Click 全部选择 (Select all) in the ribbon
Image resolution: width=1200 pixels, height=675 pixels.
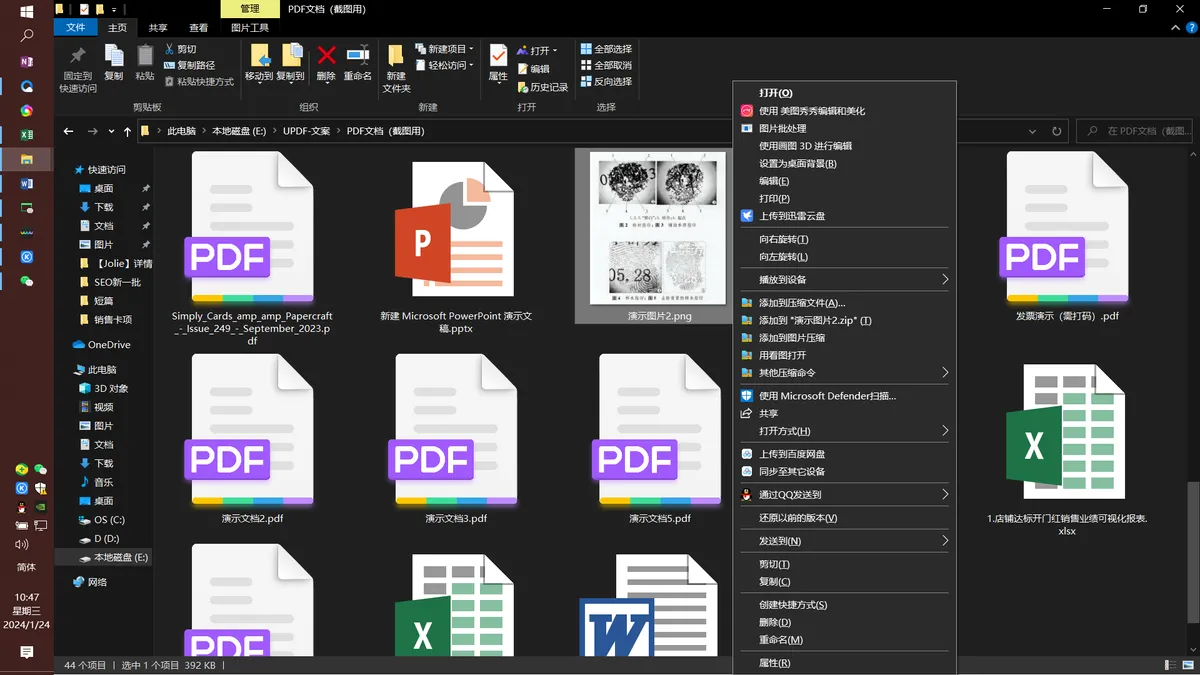(x=606, y=49)
